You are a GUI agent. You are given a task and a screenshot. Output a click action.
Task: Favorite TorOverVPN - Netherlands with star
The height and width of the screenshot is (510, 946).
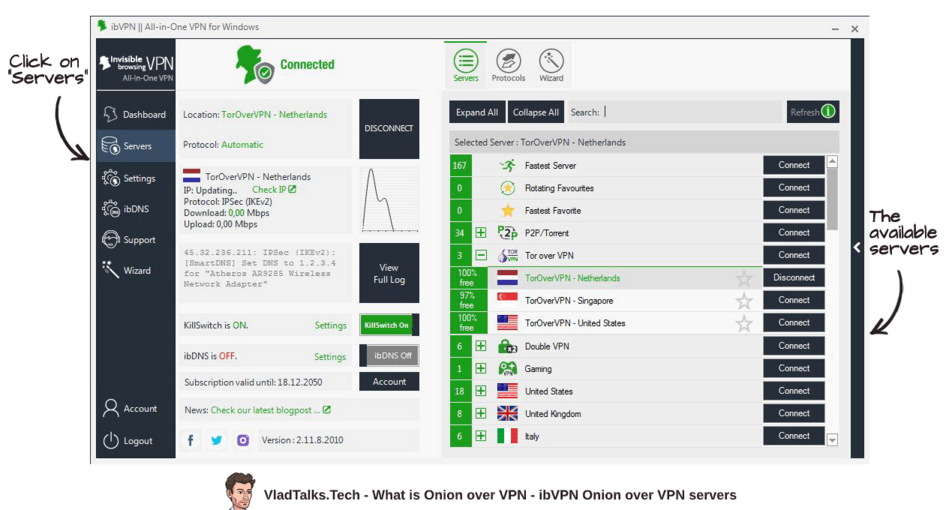(x=744, y=278)
